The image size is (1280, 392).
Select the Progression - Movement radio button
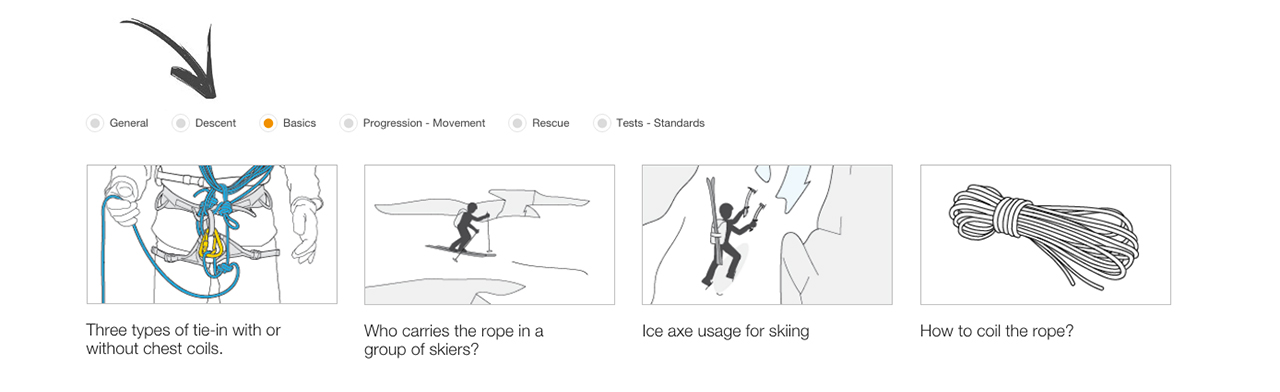(x=348, y=123)
